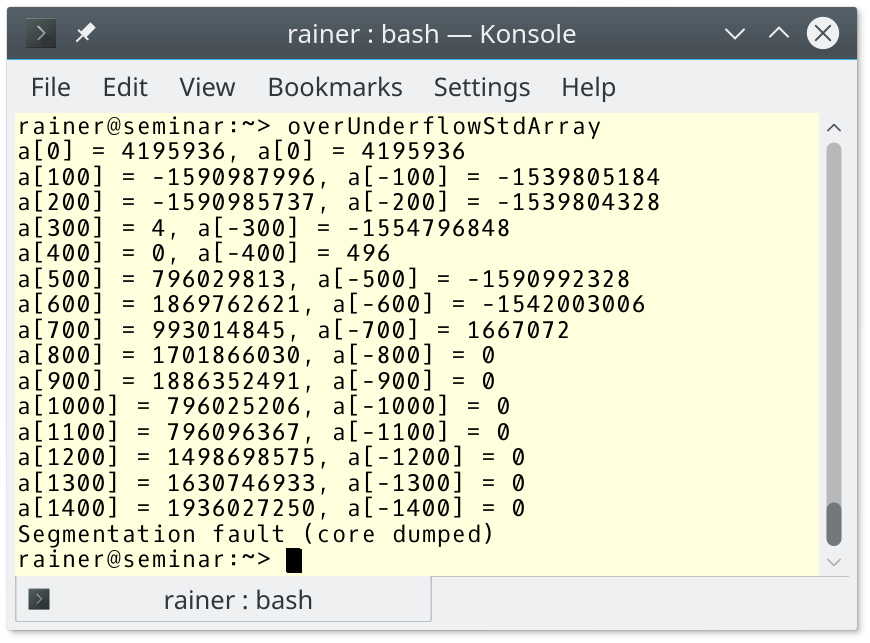Maximize the Konsole window
Viewport: 870px width, 643px height.
pos(778,33)
